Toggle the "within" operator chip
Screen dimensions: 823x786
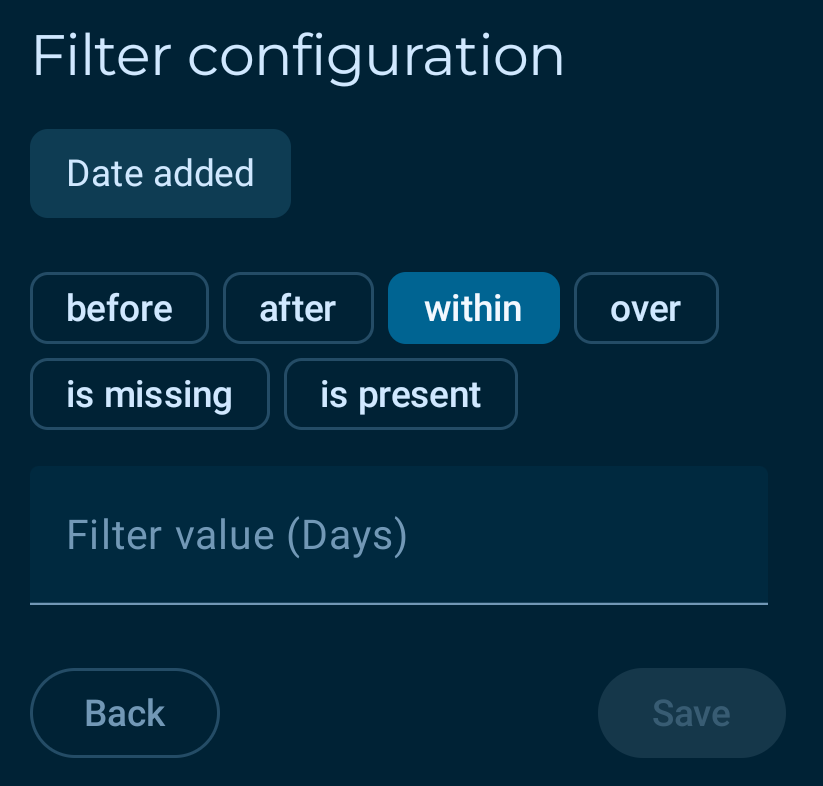(x=473, y=308)
